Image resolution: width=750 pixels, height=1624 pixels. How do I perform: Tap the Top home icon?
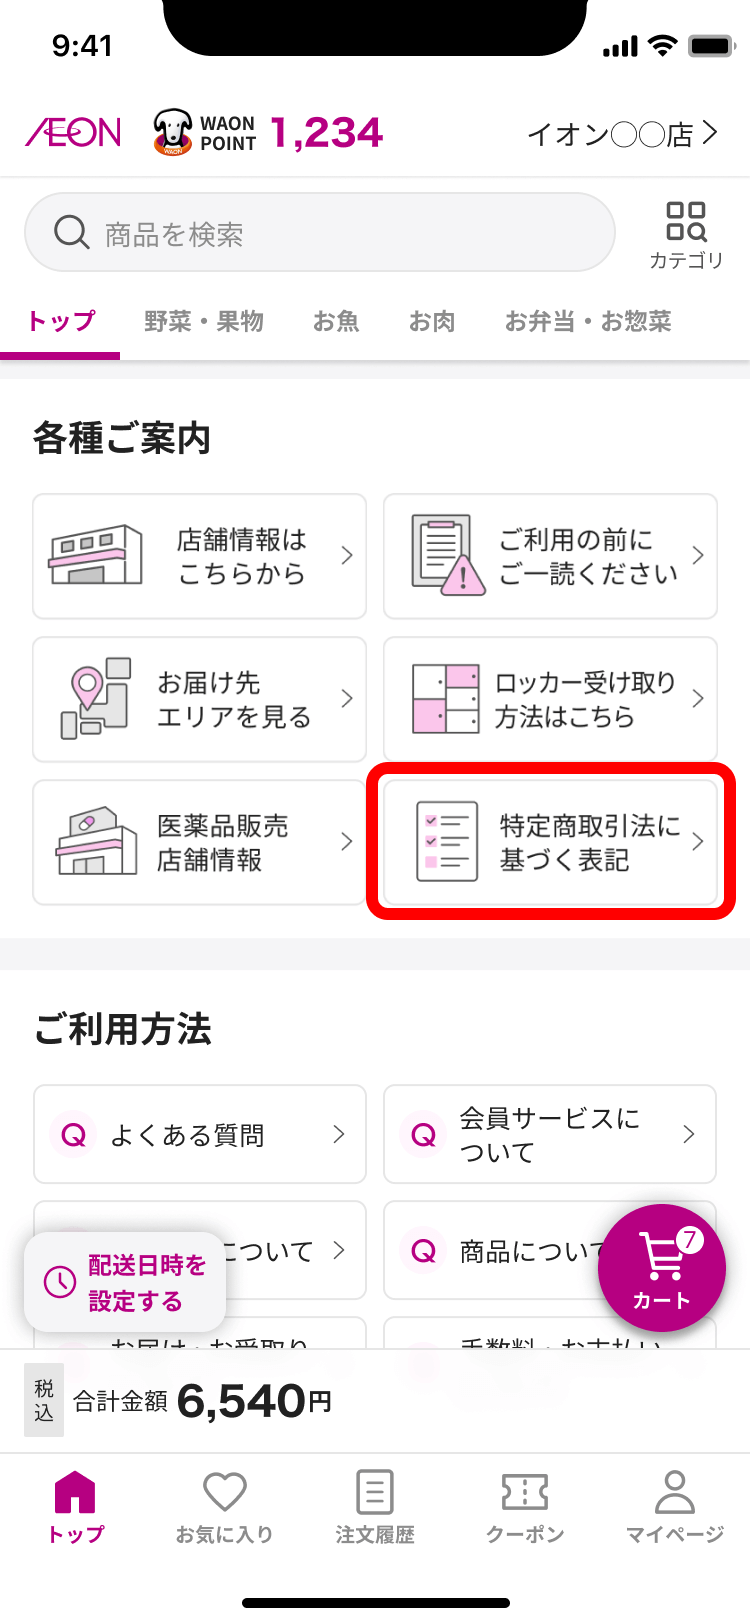click(75, 1493)
